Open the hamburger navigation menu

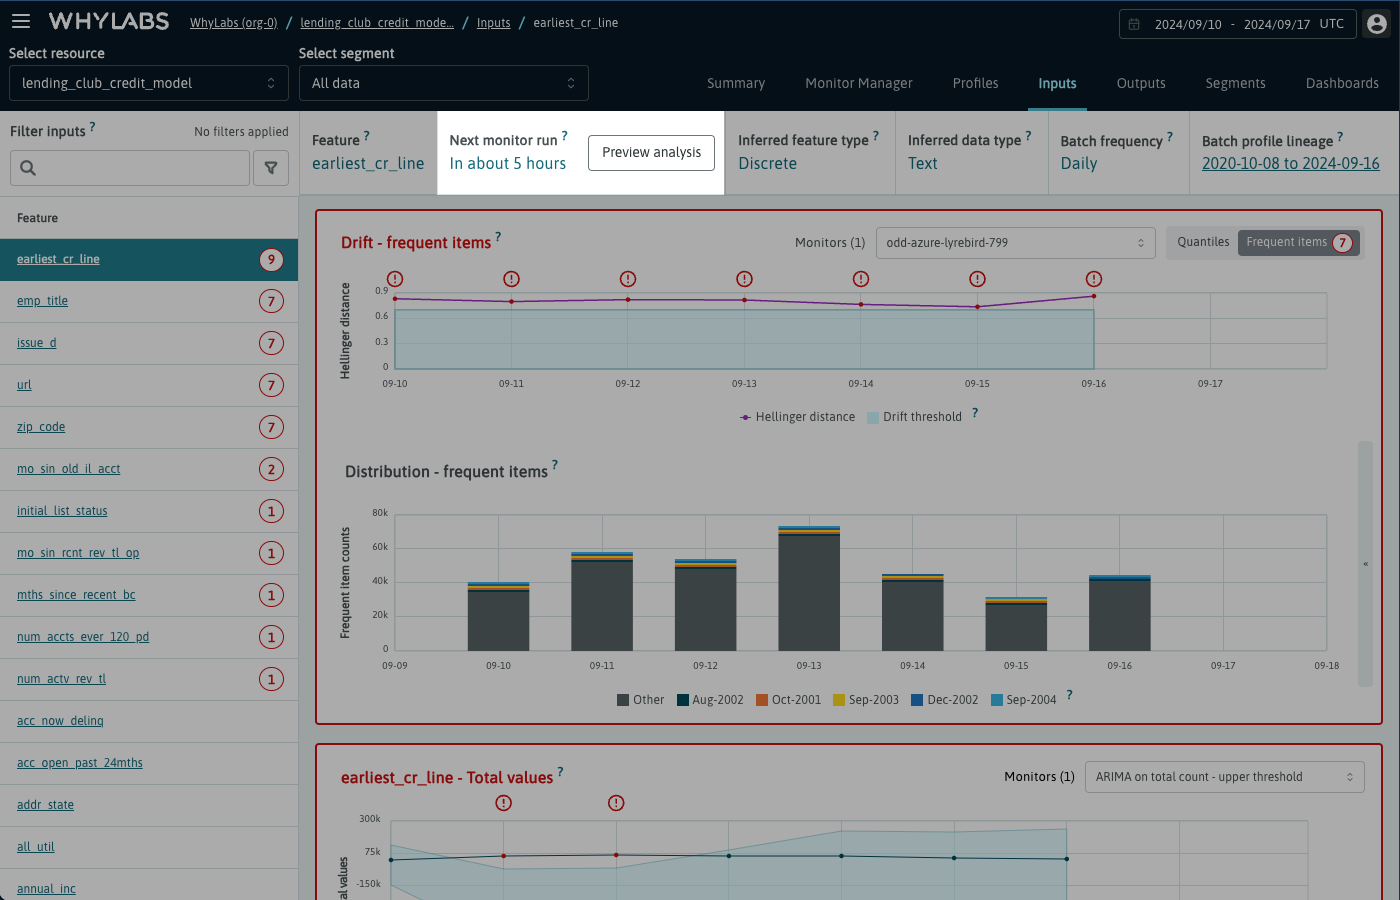(x=21, y=21)
